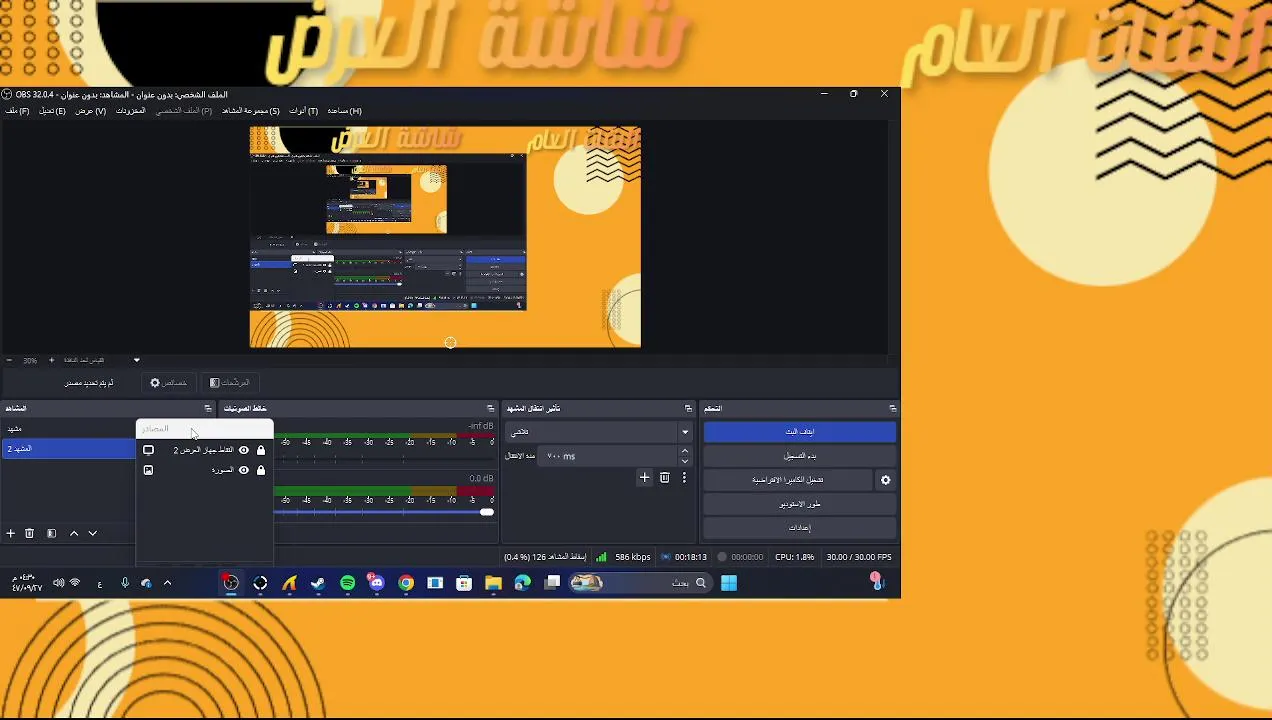This screenshot has width=1272, height=720.
Task: Unlock display capture 2 source lock
Action: (261, 450)
